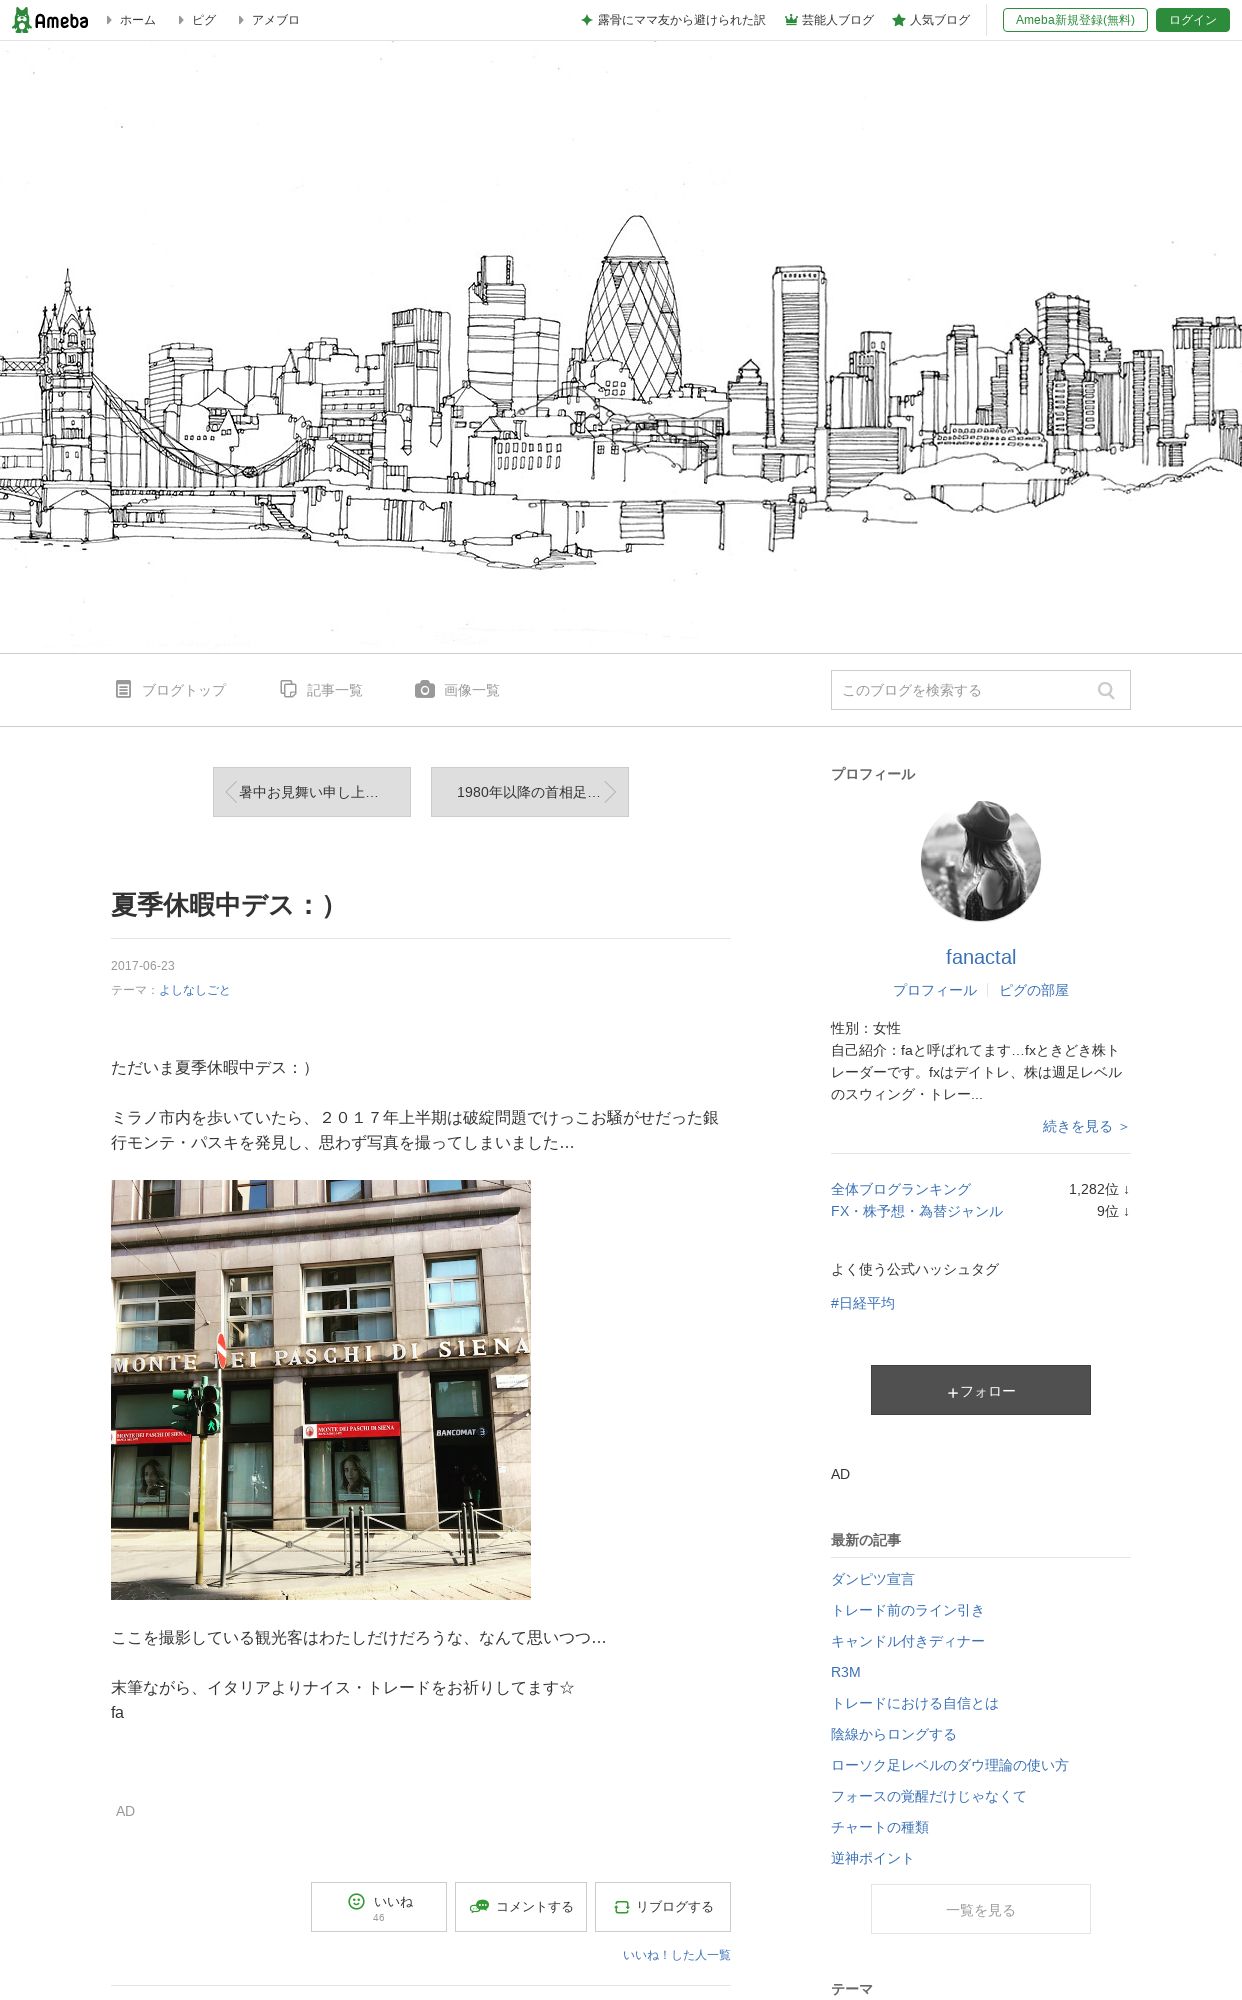
Task: Click the London skyline header image
Action: [x=621, y=347]
